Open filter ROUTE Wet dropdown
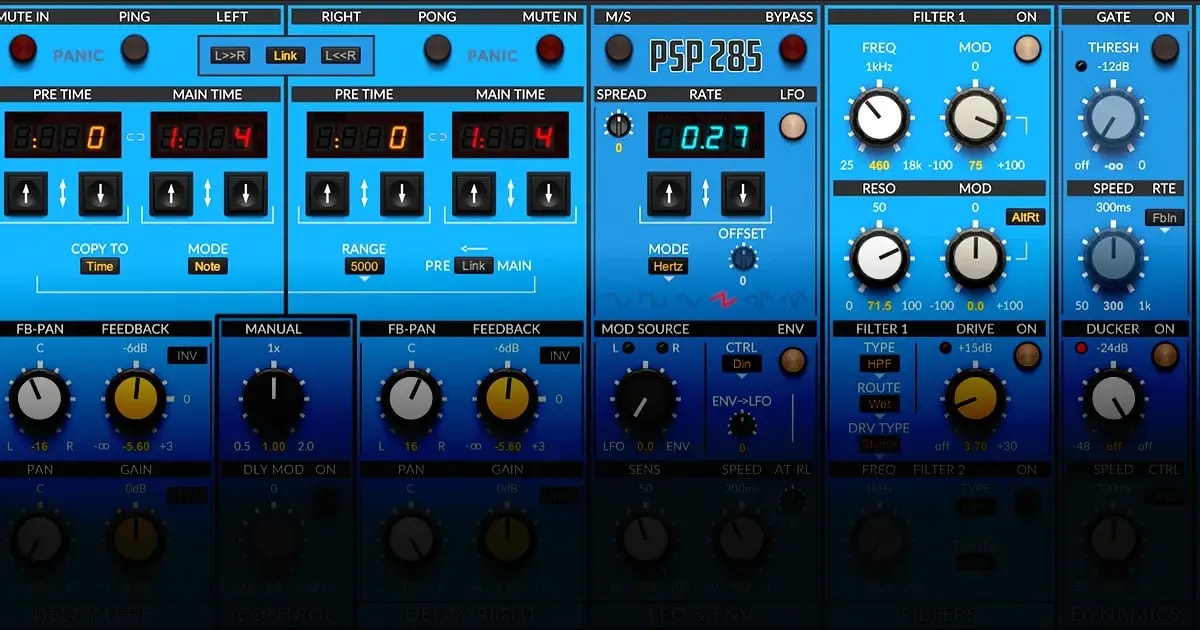 click(x=880, y=404)
